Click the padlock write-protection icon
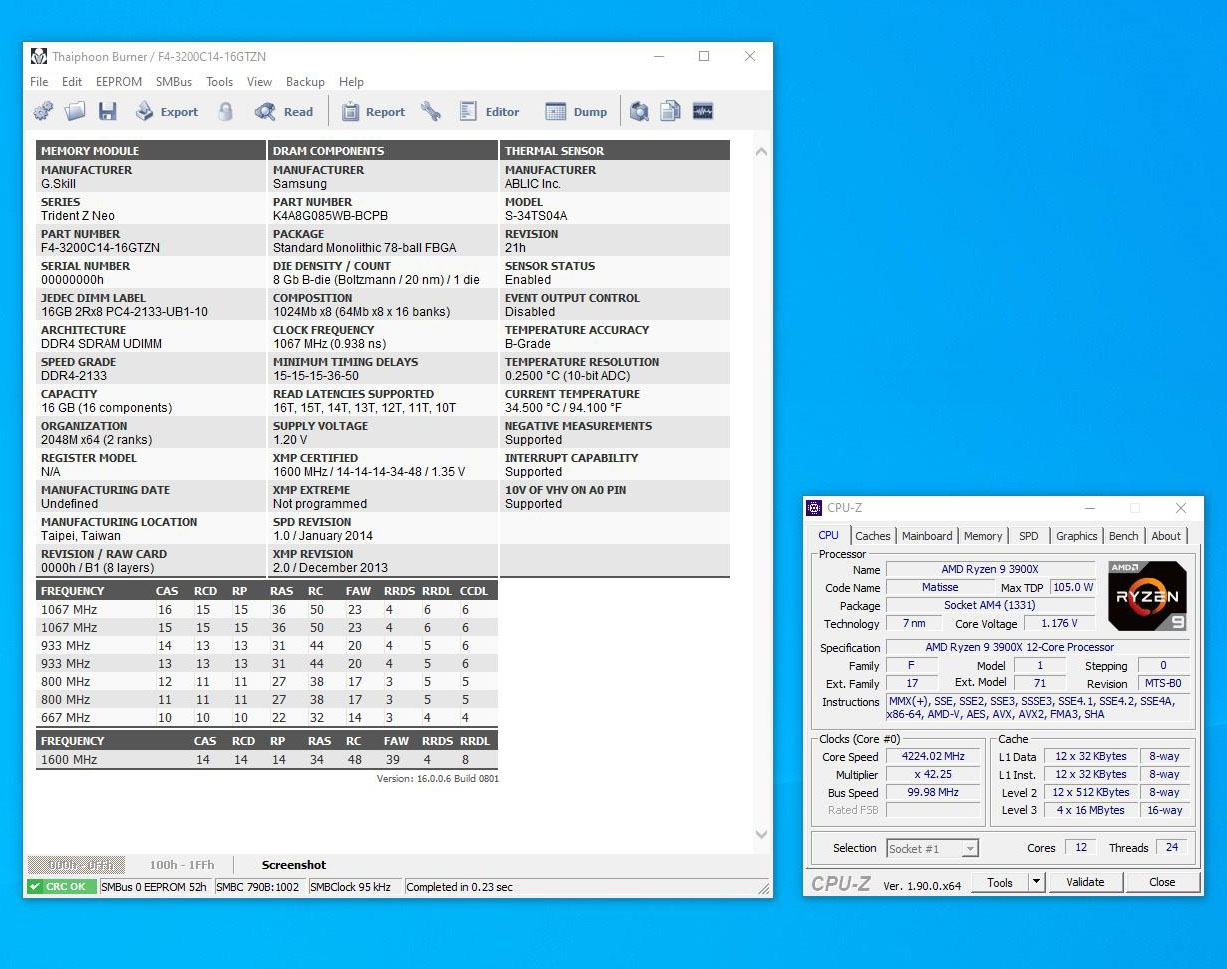This screenshot has height=969, width=1227. [226, 111]
